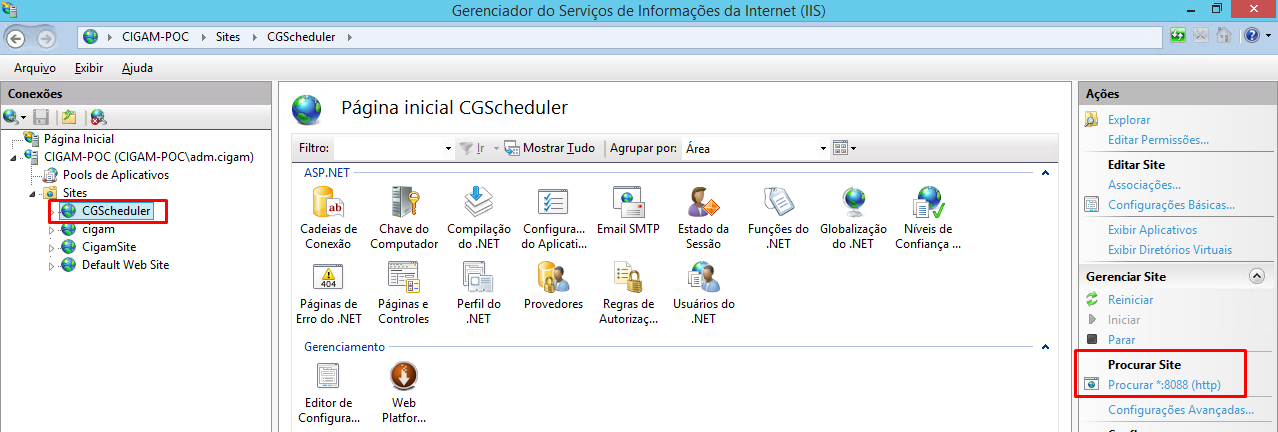Expand the CigamSite tree node
The width and height of the screenshot is (1278, 432).
click(53, 247)
